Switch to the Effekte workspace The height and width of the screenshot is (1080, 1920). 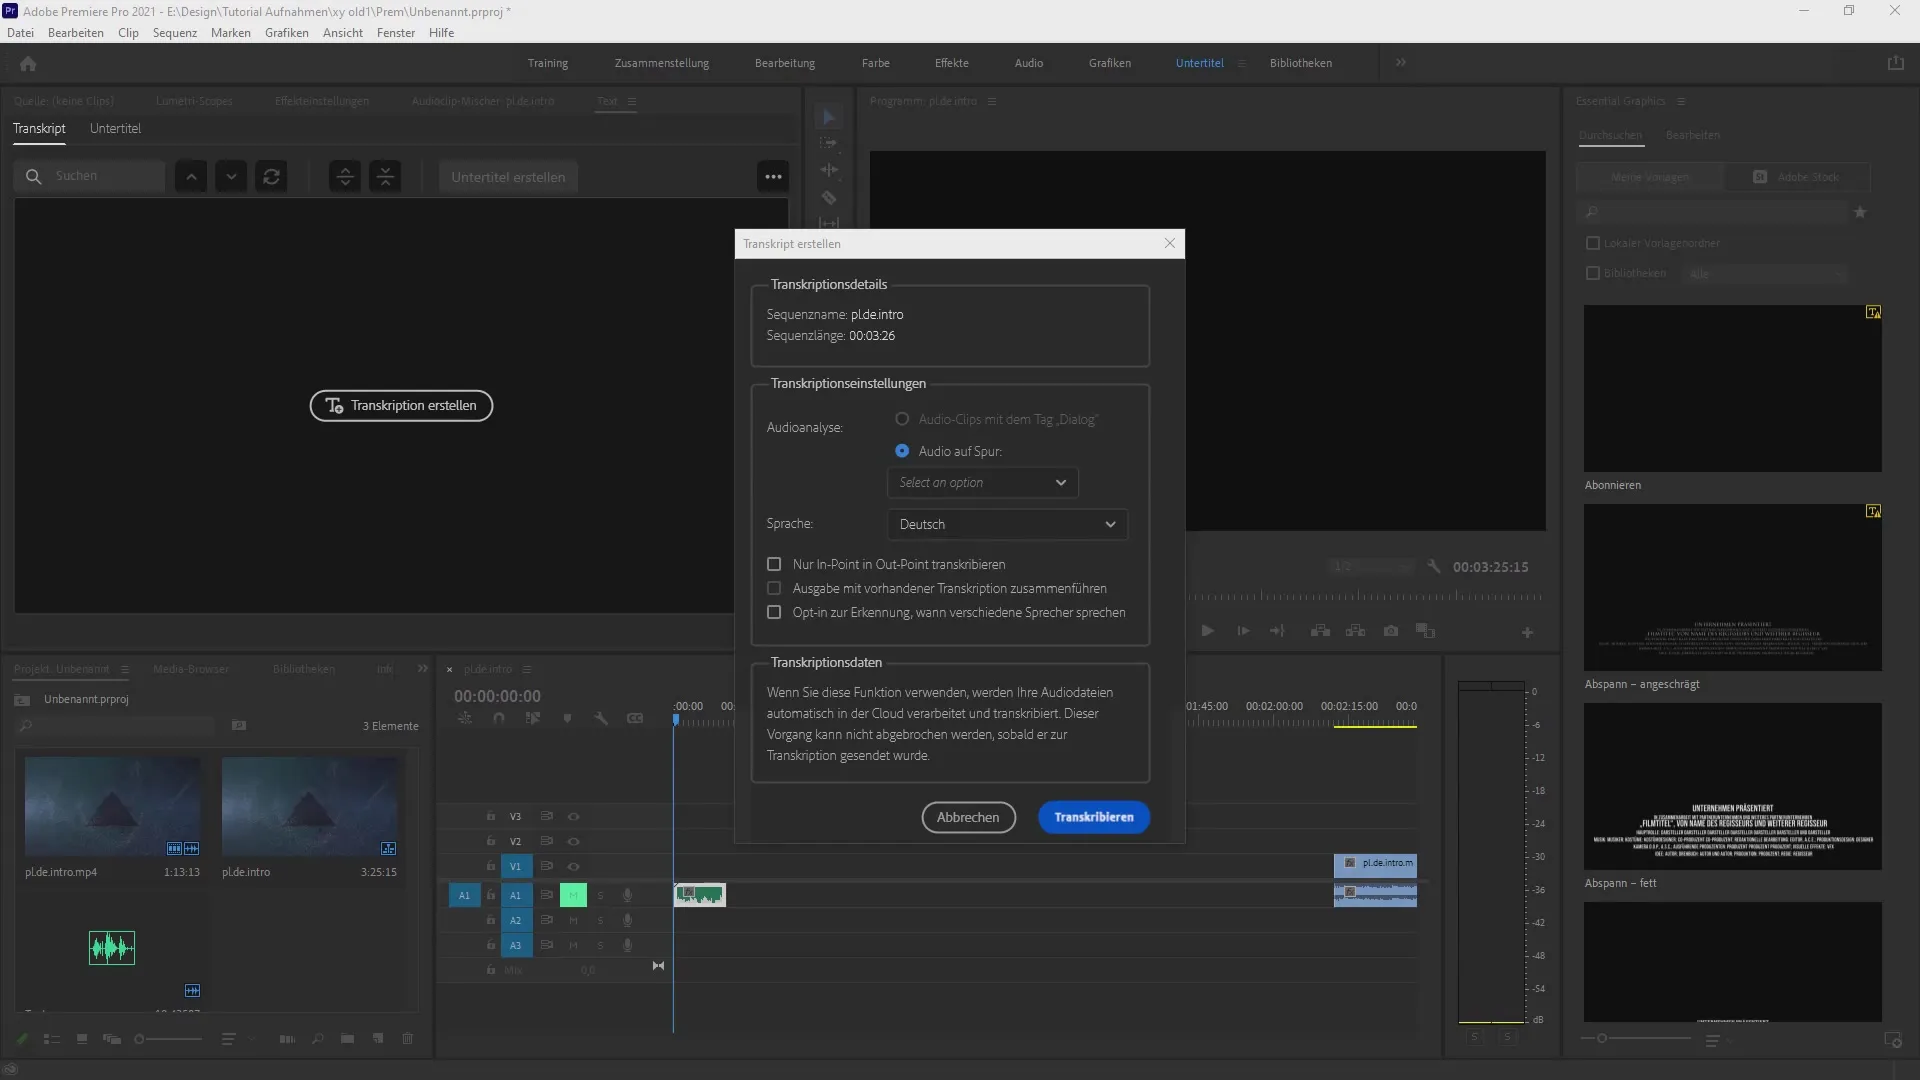click(x=952, y=63)
